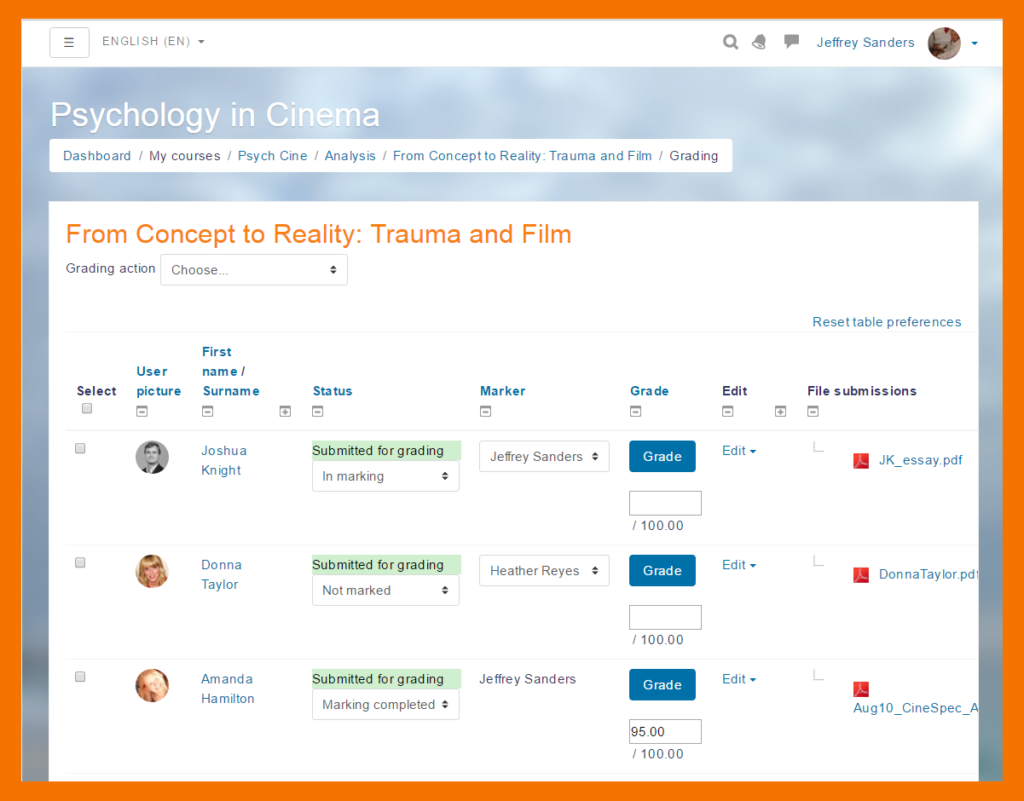Click the PDF icon beside JK_essay.pdf

[861, 460]
